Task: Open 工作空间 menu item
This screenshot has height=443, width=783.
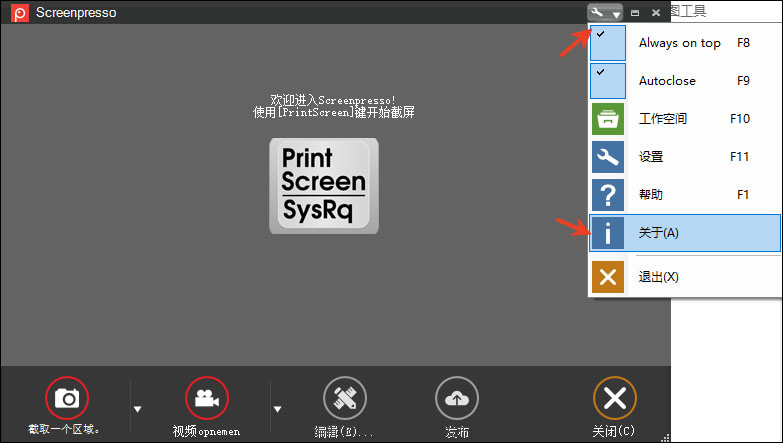Action: point(685,119)
